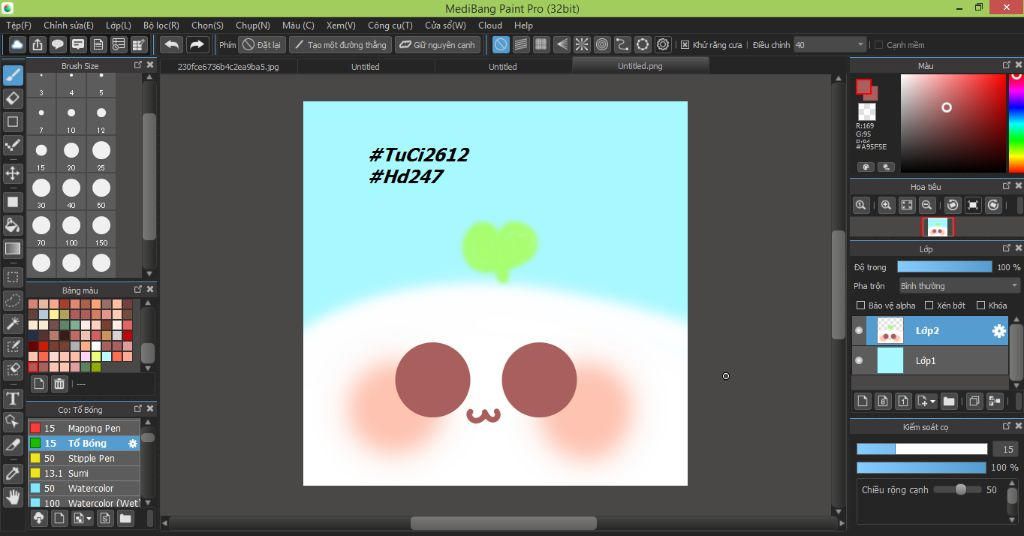Open the Lớp(L) menu
This screenshot has width=1024, height=536.
(118, 25)
